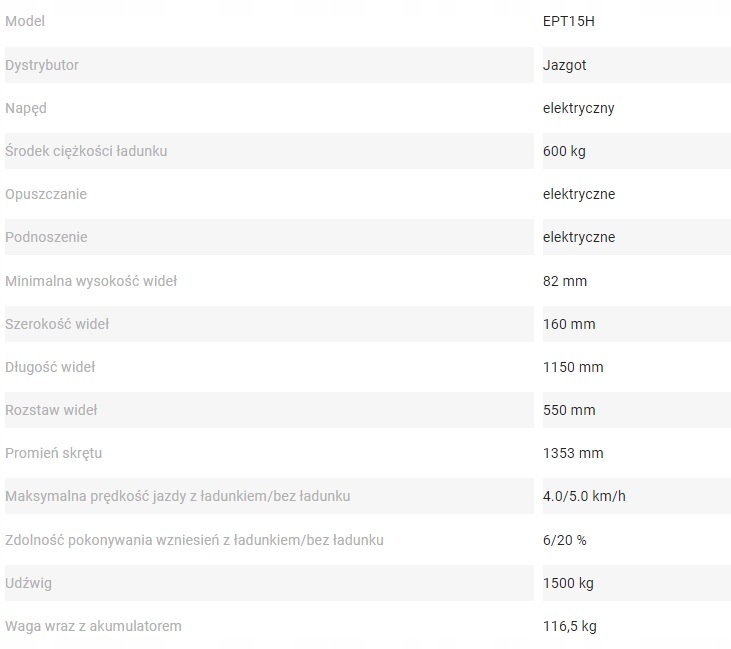
Task: Click the Rozstaw wideł label
Action: 51,410
